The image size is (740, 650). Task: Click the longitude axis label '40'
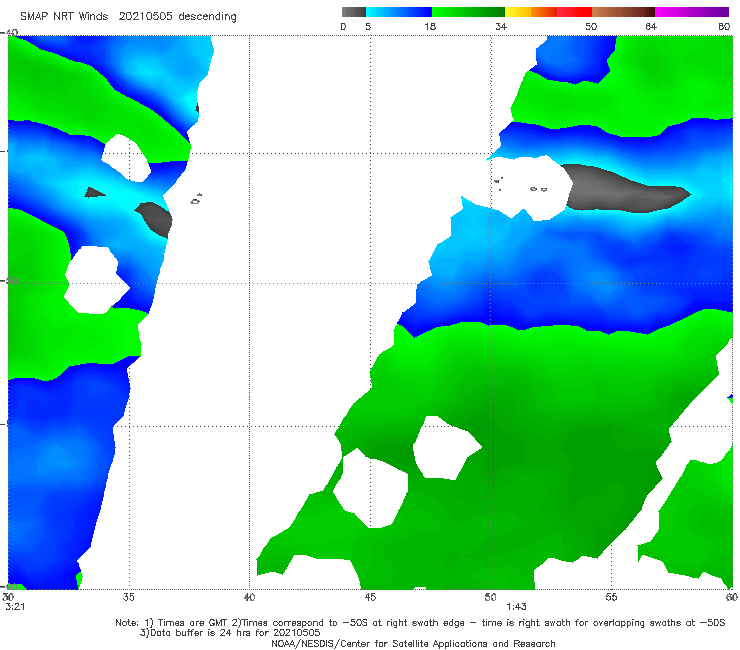[249, 597]
